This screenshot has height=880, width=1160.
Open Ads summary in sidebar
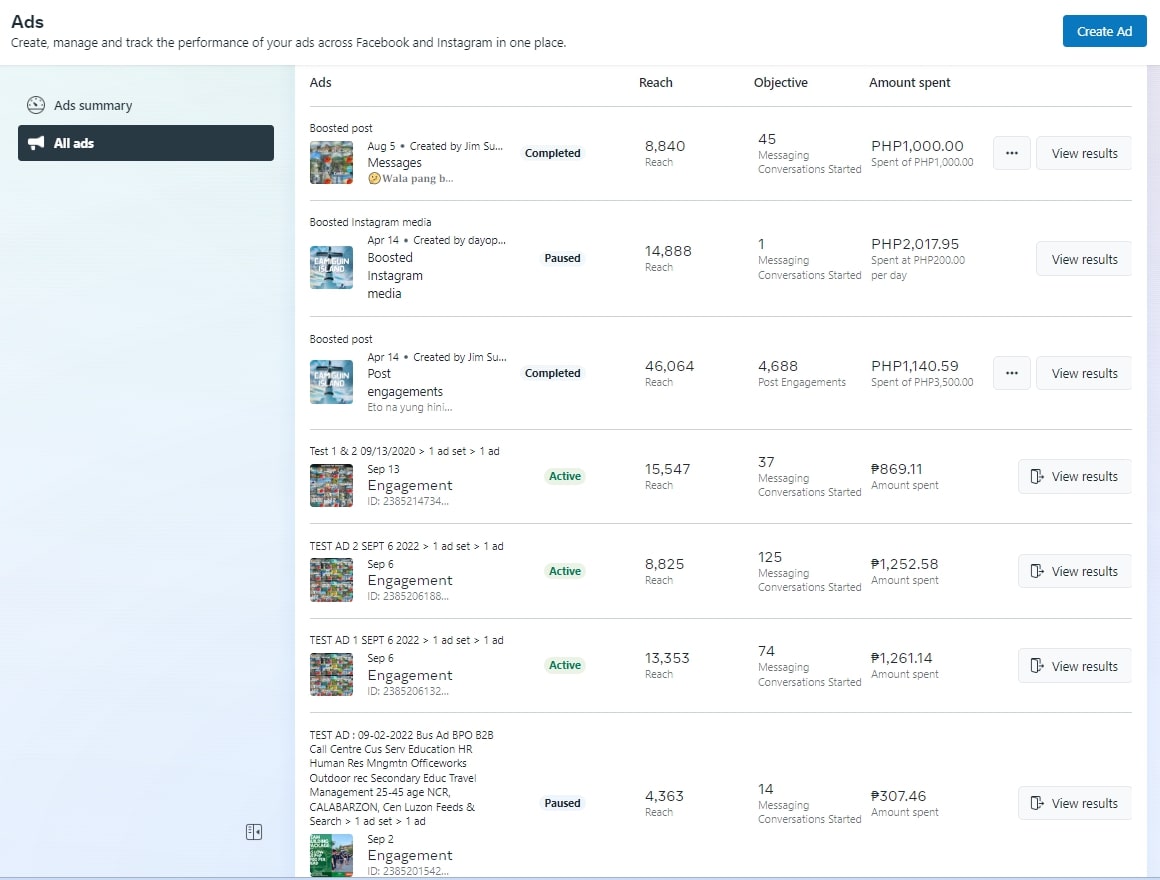click(146, 105)
